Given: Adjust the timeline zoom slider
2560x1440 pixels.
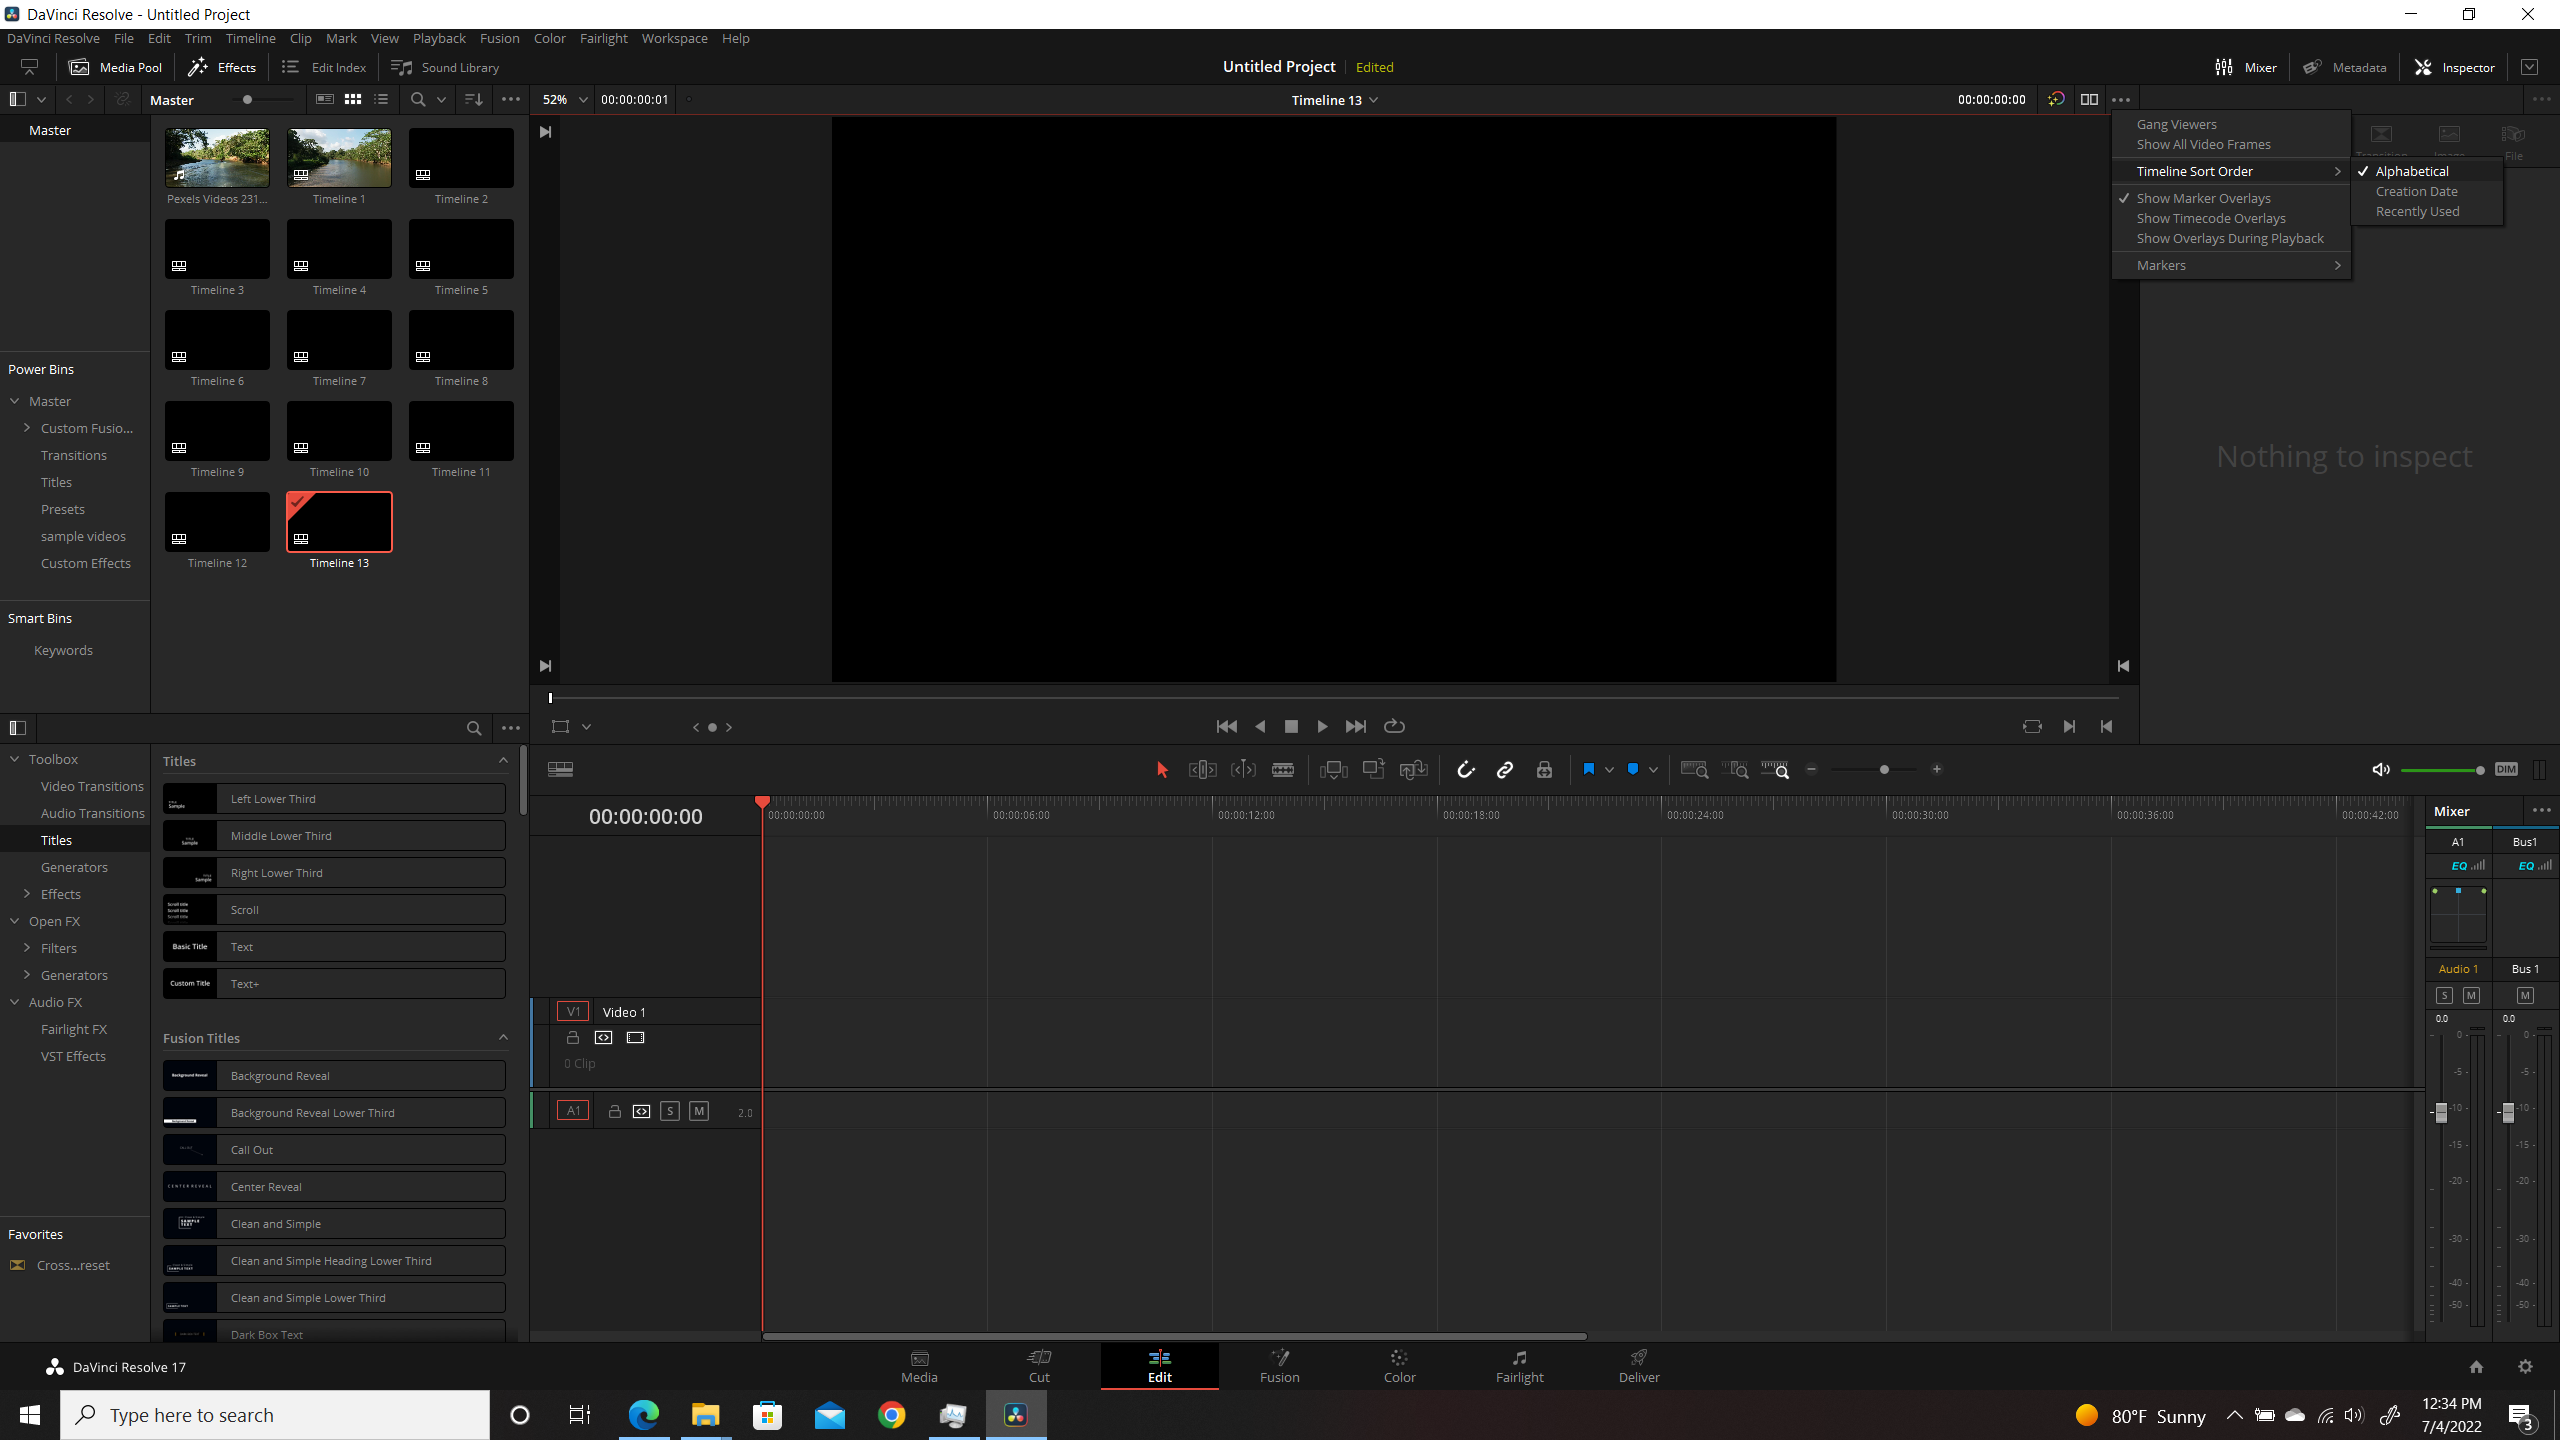Looking at the screenshot, I should [x=1884, y=769].
